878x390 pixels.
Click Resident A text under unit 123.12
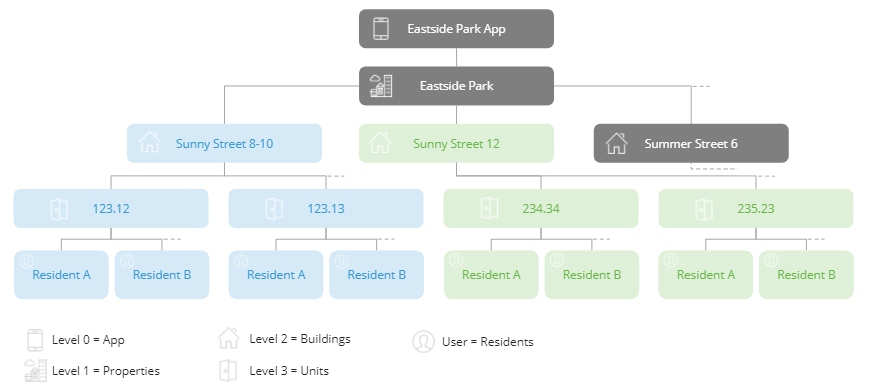[x=62, y=275]
